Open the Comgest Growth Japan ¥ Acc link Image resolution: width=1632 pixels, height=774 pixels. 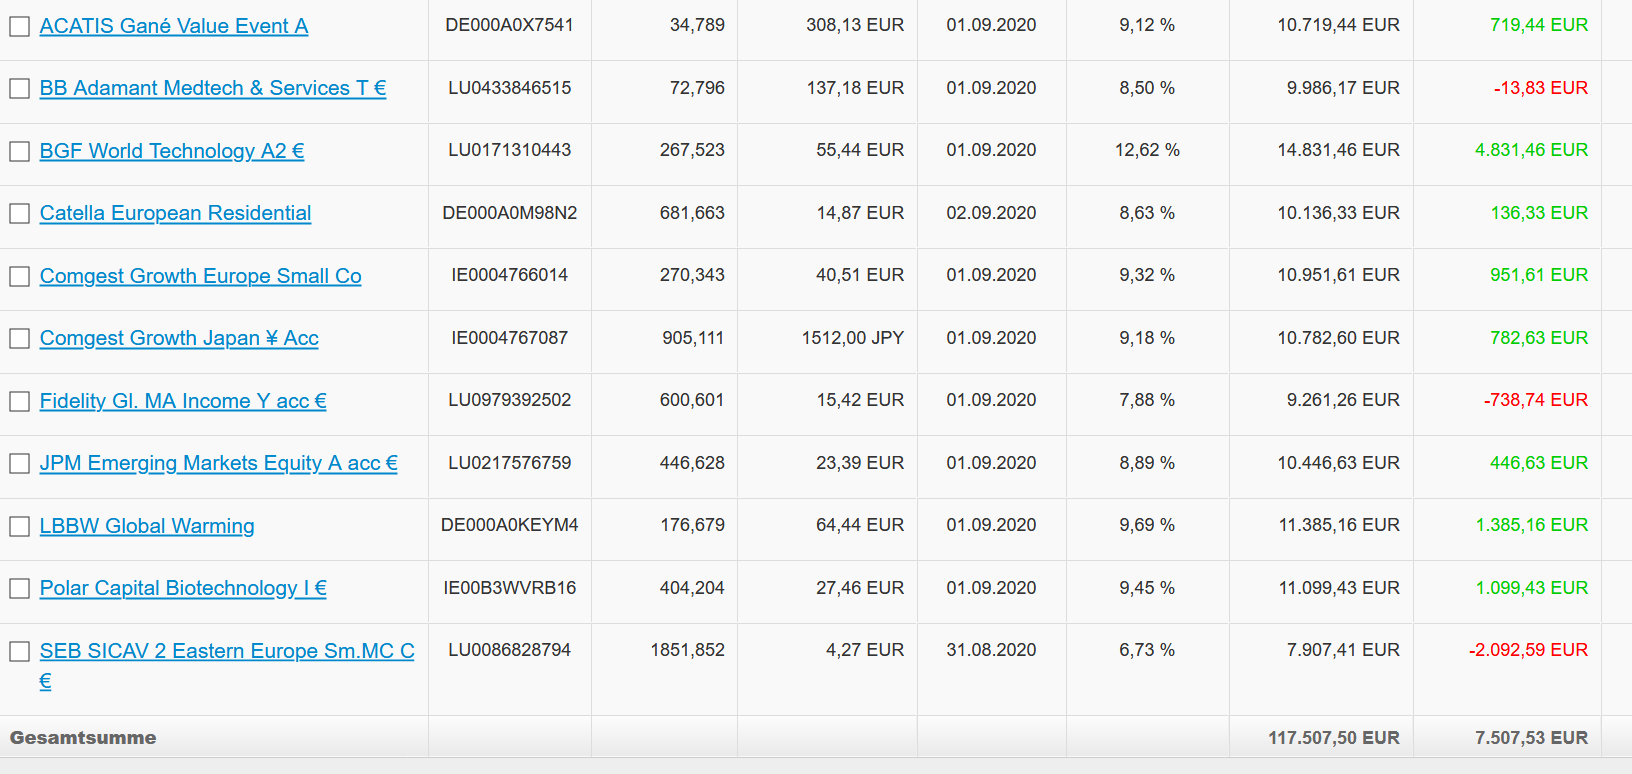[179, 338]
